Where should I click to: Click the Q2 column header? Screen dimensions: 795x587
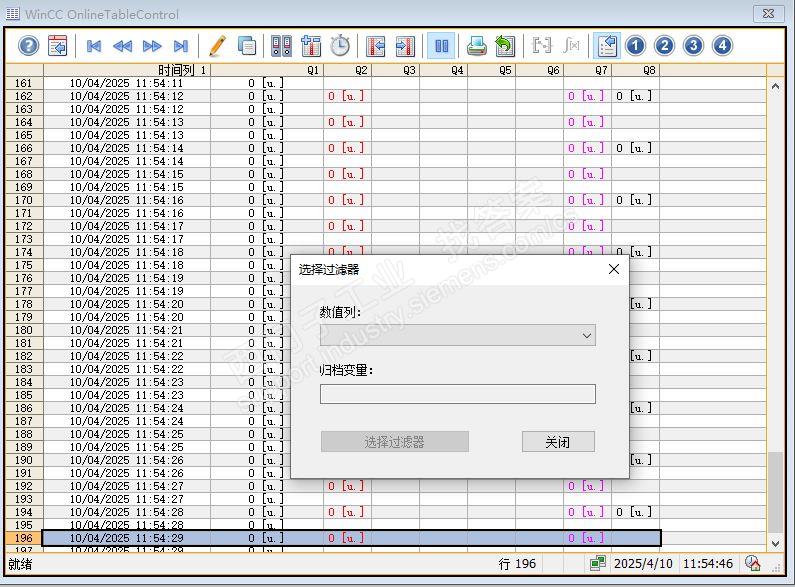pyautogui.click(x=347, y=70)
